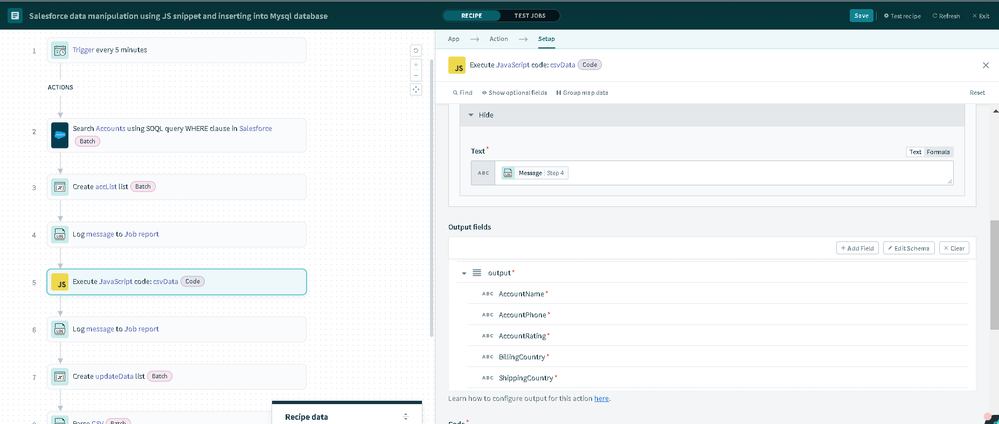This screenshot has width=999, height=424.
Task: Expand the Recipe data panel
Action: pyautogui.click(x=406, y=416)
